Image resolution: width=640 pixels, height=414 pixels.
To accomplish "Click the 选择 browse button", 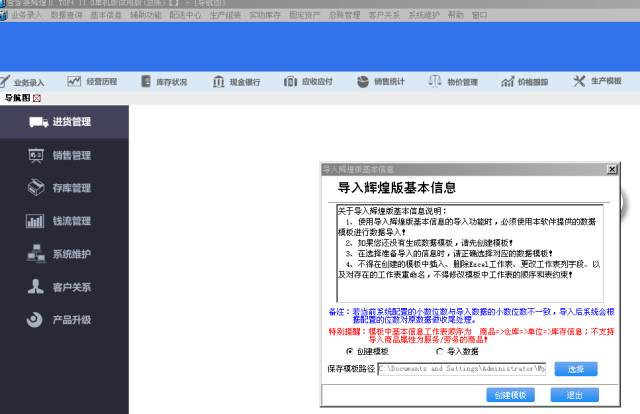I will 576,369.
